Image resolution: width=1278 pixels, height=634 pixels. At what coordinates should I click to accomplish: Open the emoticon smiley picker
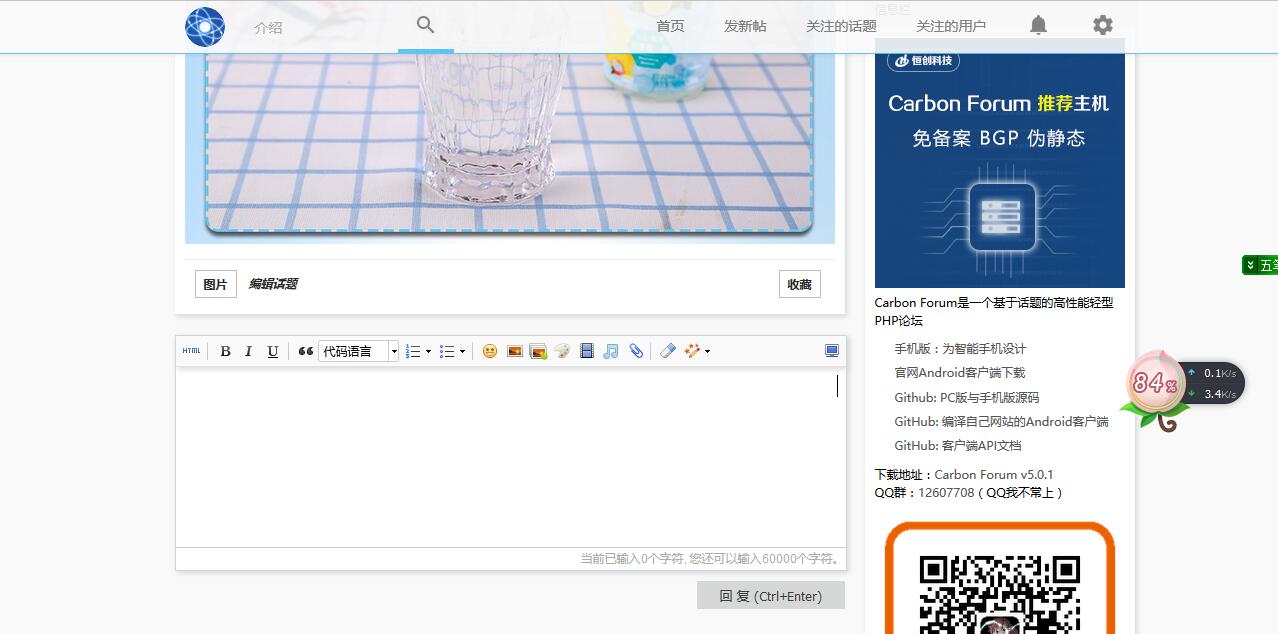click(x=490, y=351)
